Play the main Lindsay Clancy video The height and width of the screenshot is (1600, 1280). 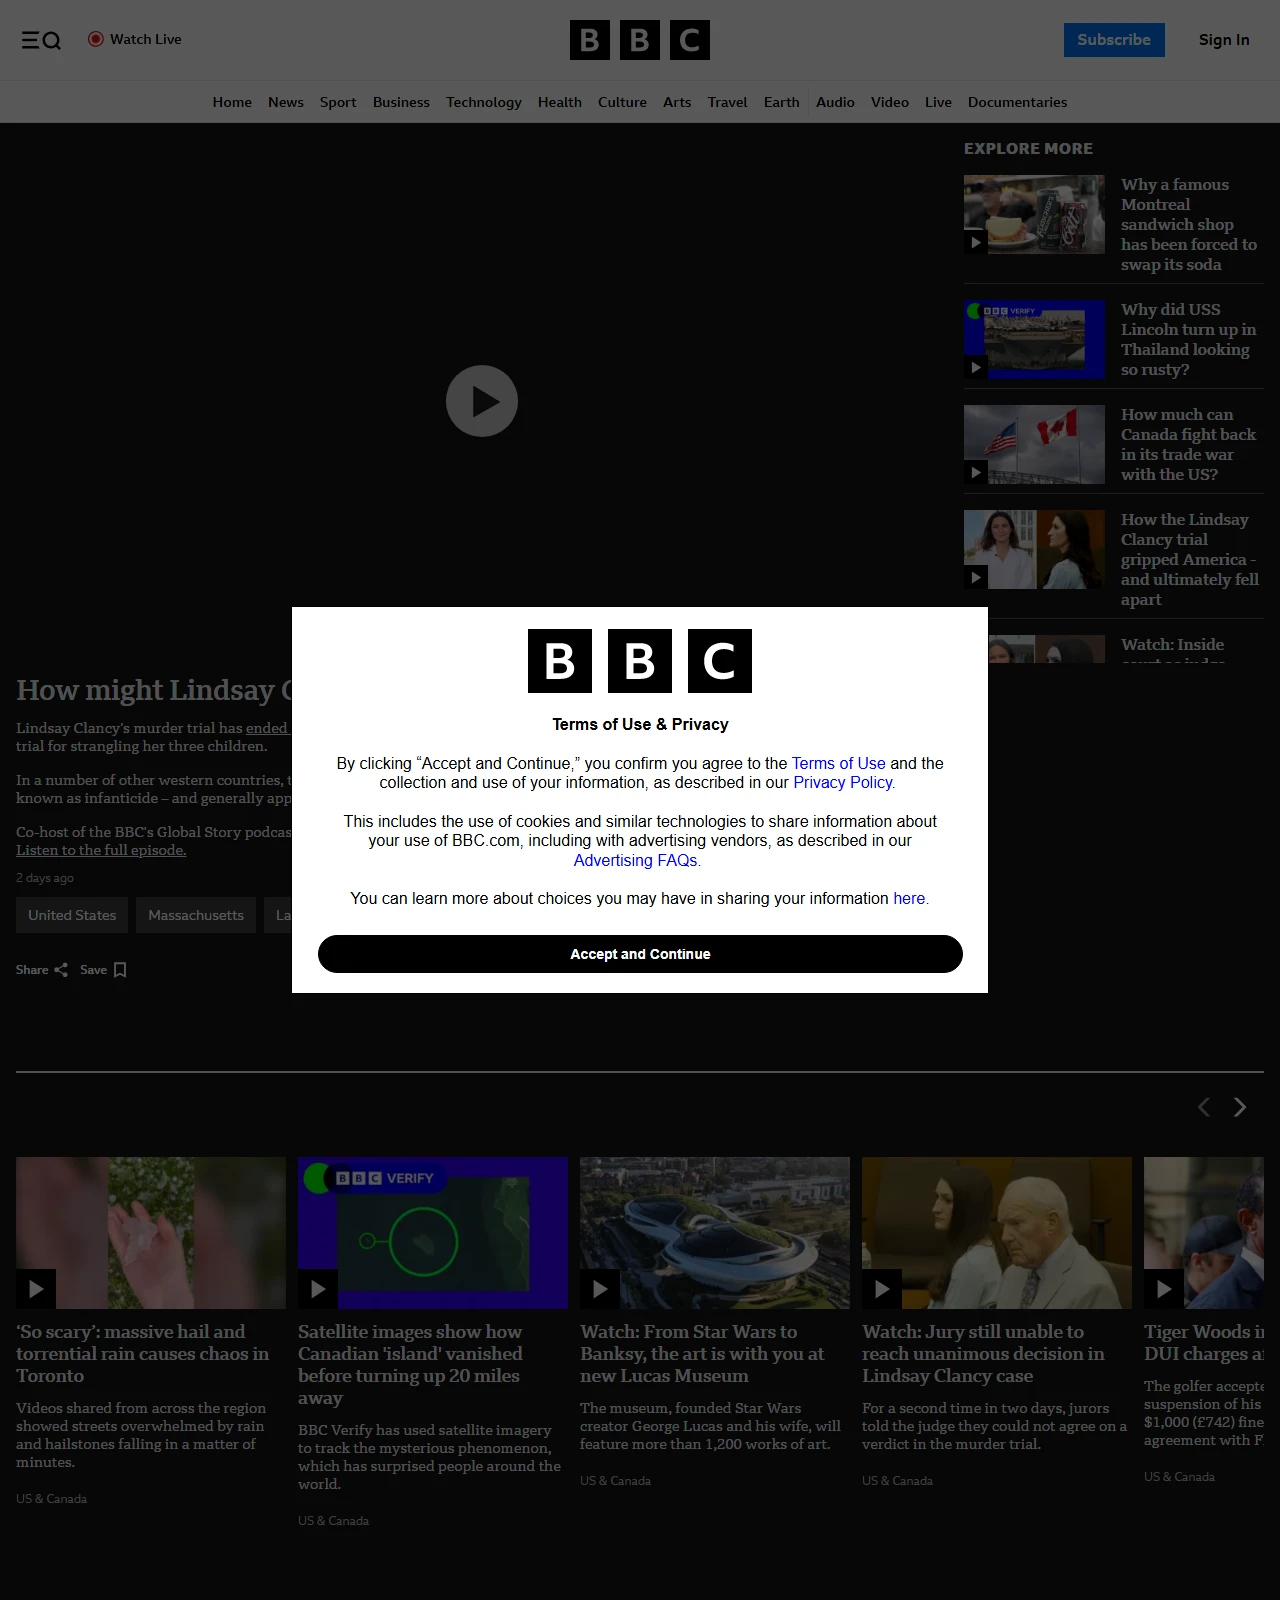point(482,401)
